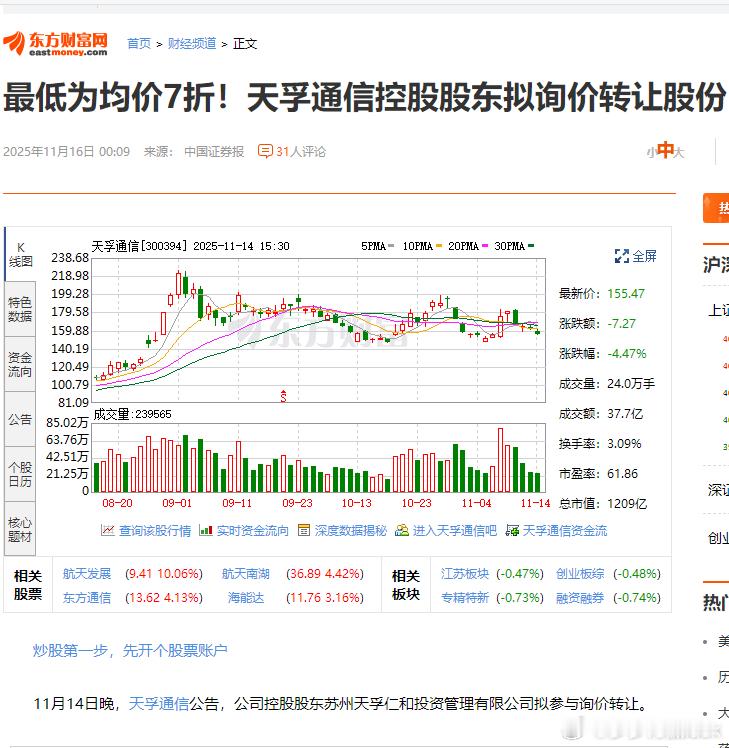Click the 查询该股行情 chart icon
729x748 pixels.
click(x=107, y=530)
